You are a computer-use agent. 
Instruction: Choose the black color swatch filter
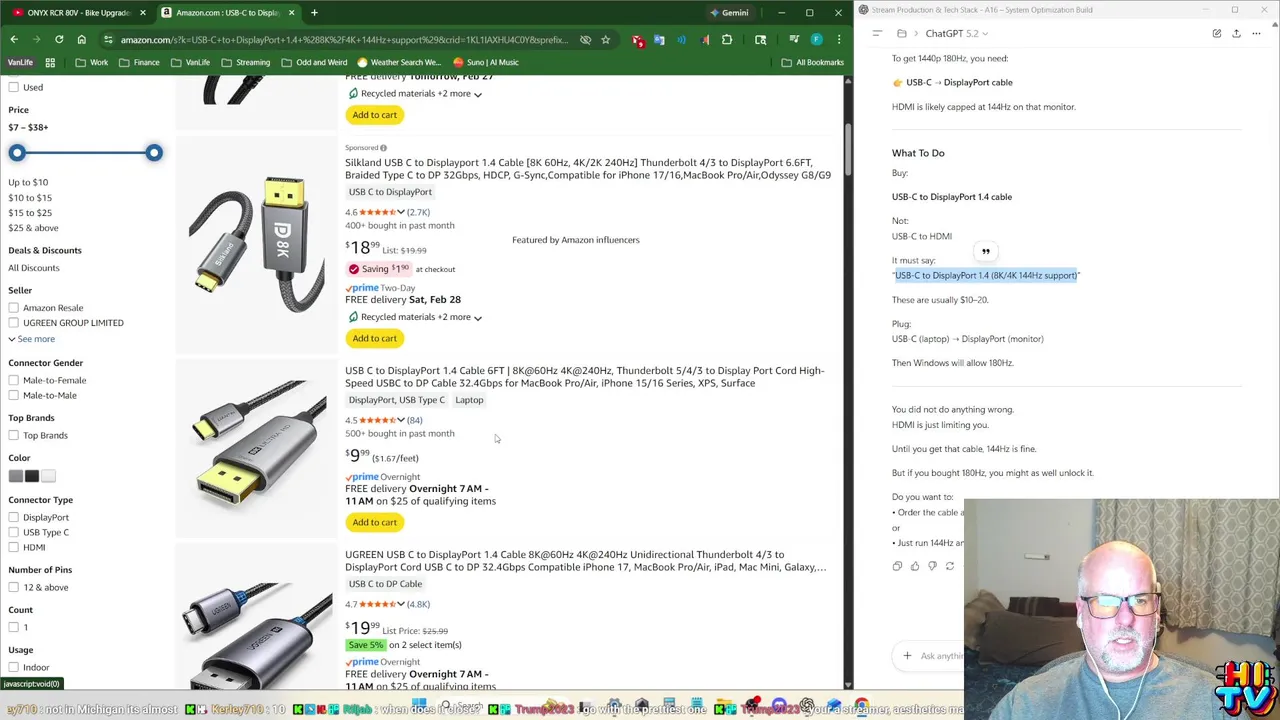pyautogui.click(x=32, y=476)
